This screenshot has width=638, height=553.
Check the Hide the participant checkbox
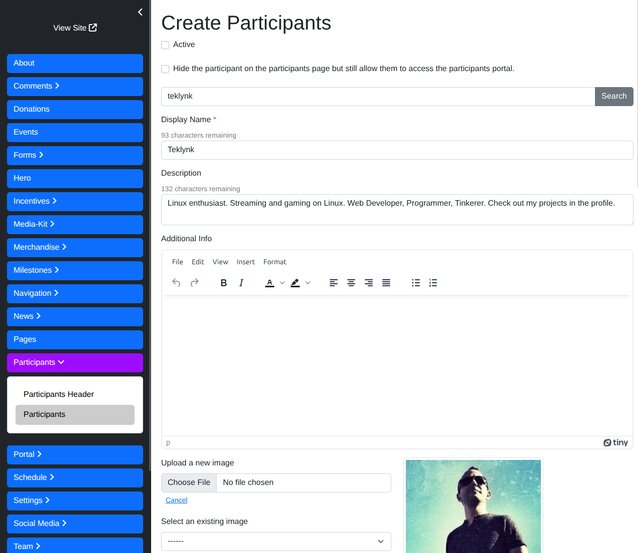[165, 69]
